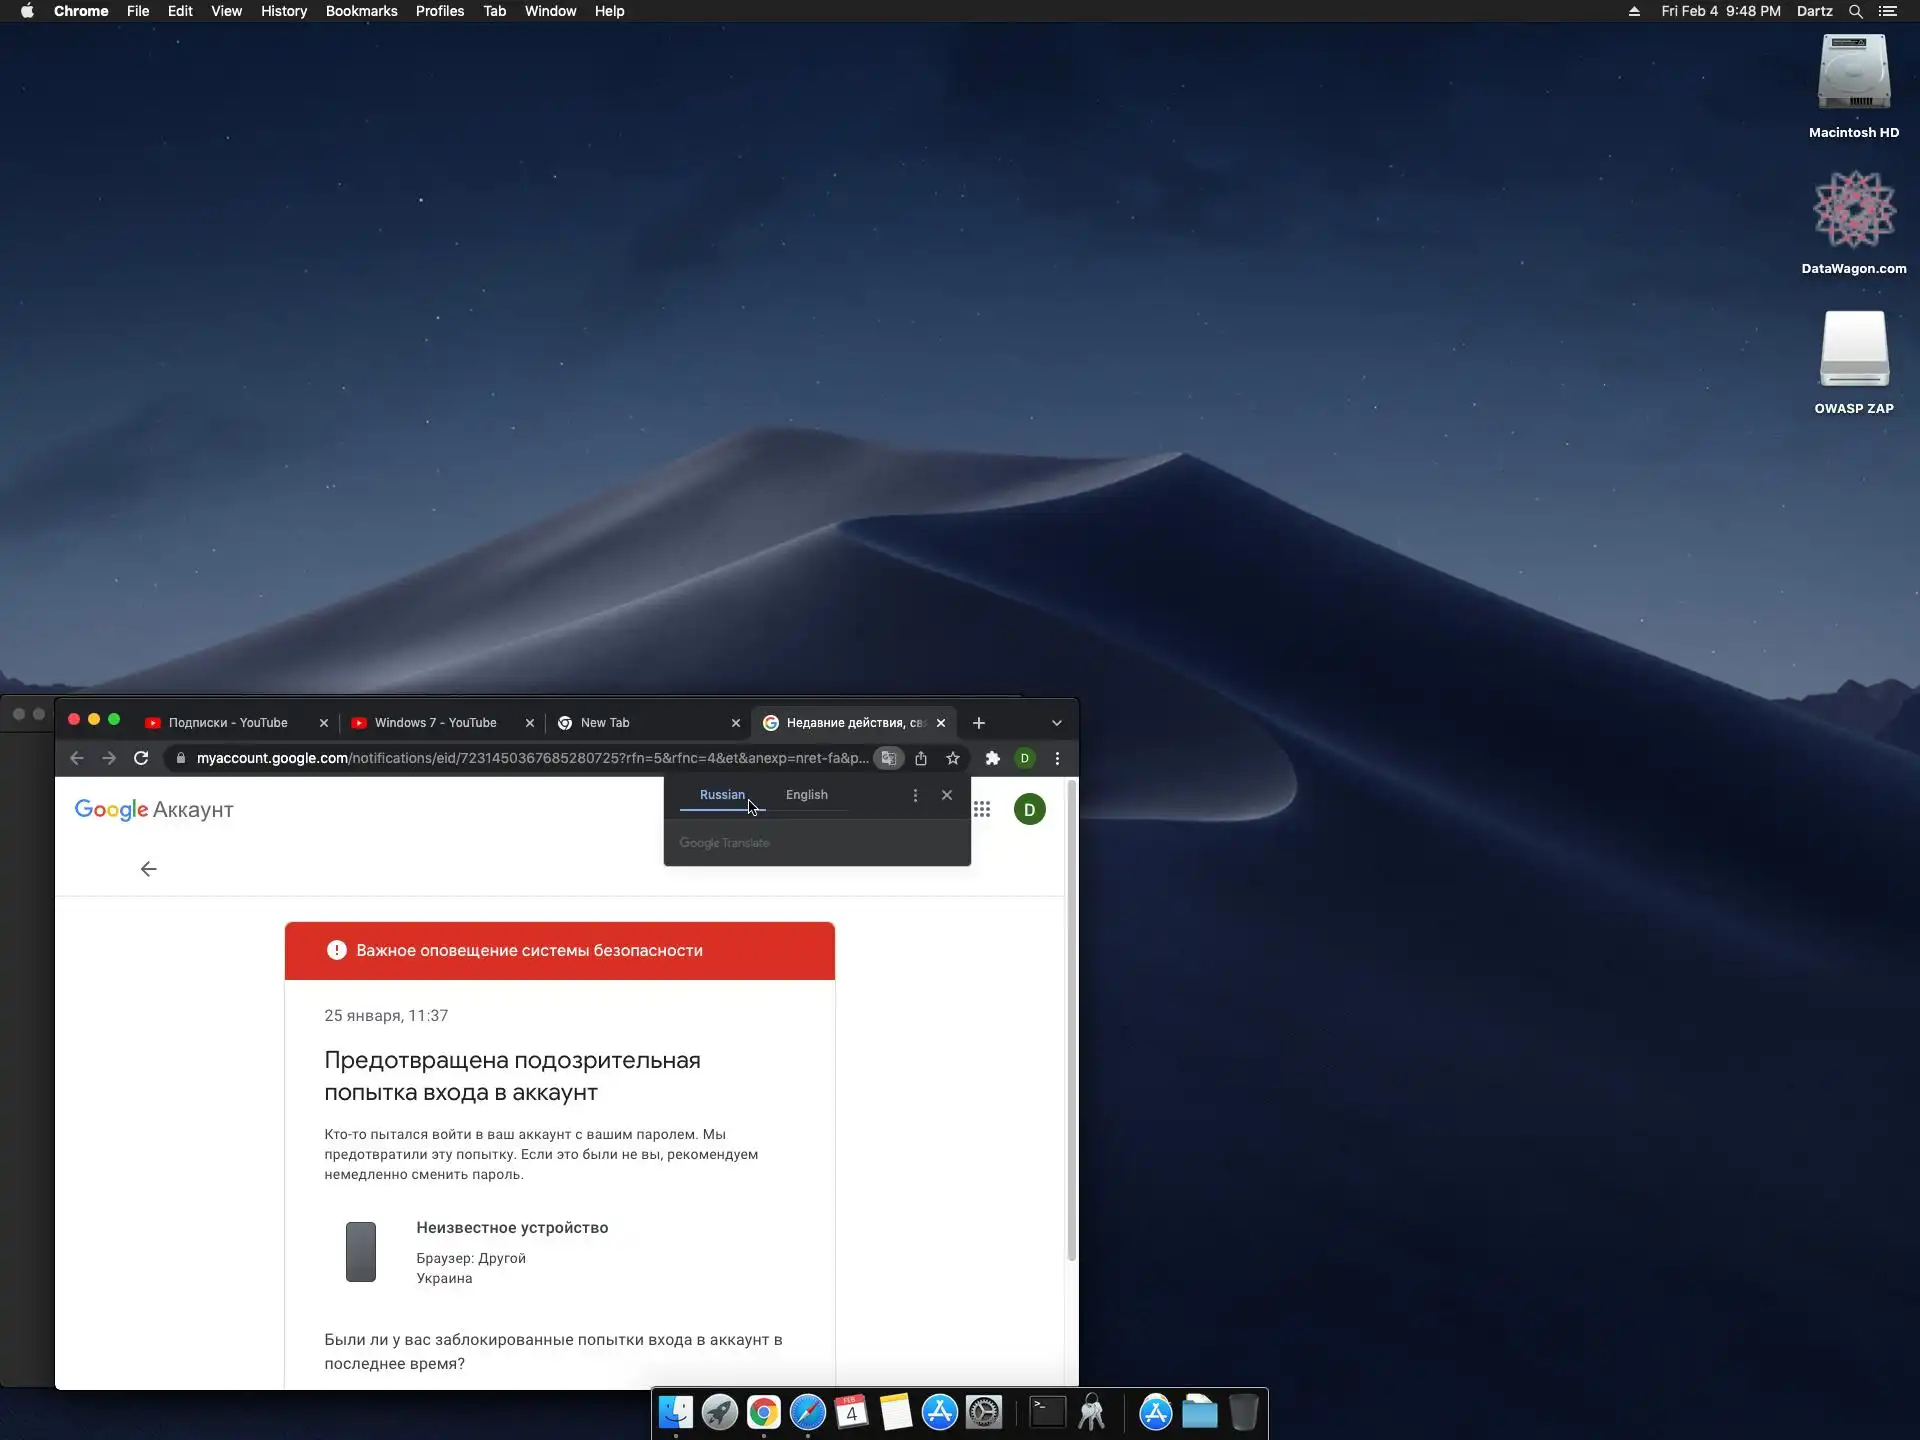Open Terminal from the dock
This screenshot has height=1440, width=1920.
pyautogui.click(x=1047, y=1412)
